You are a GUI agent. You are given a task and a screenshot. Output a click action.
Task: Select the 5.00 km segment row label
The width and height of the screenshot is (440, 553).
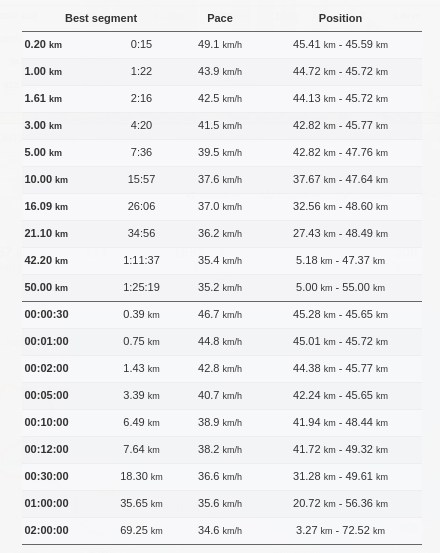click(x=43, y=152)
